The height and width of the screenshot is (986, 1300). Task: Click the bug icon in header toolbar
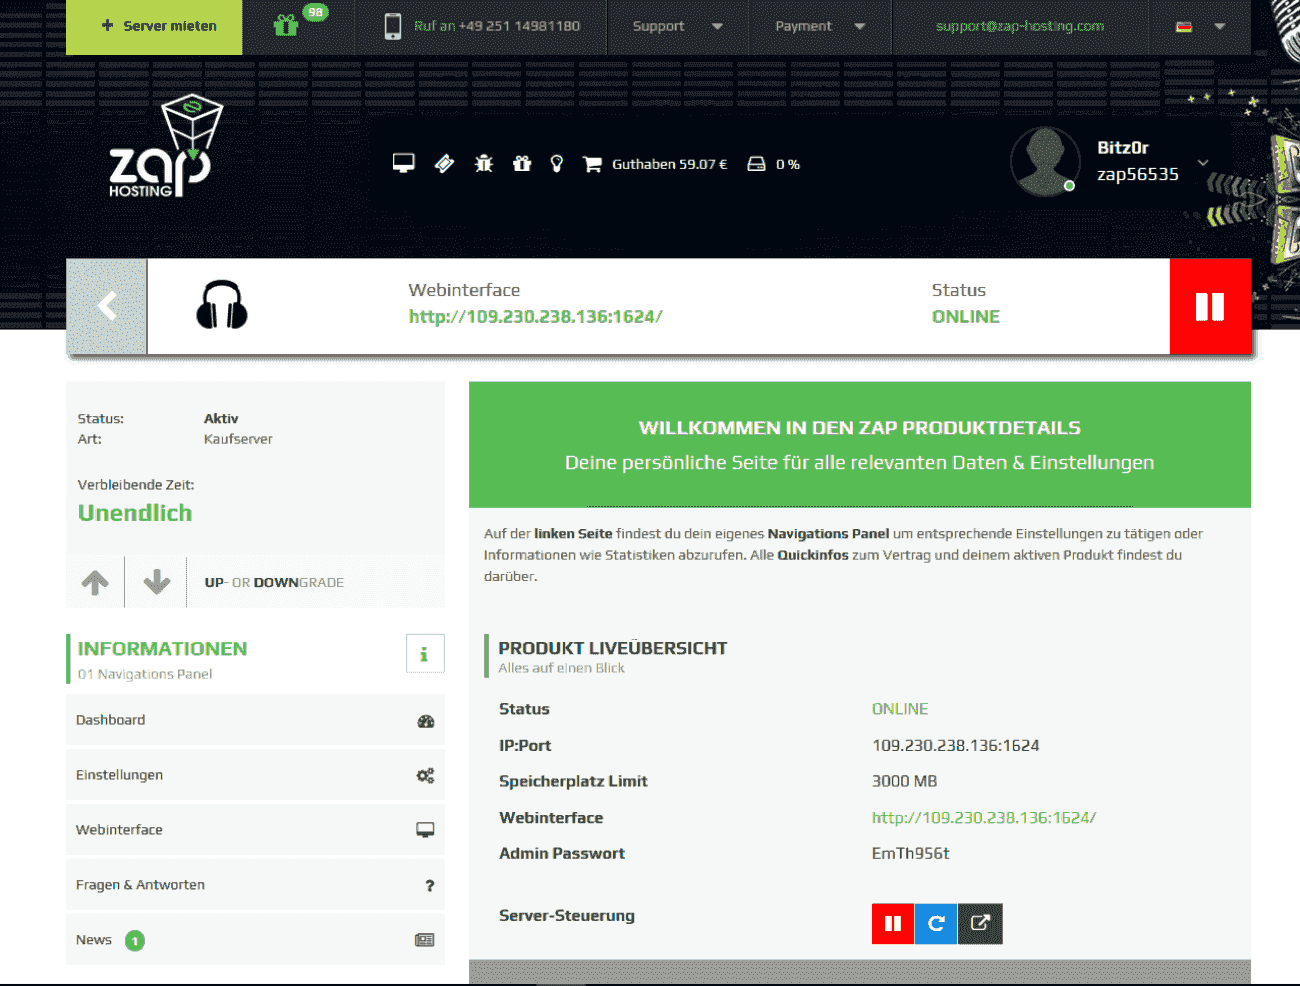pyautogui.click(x=484, y=163)
